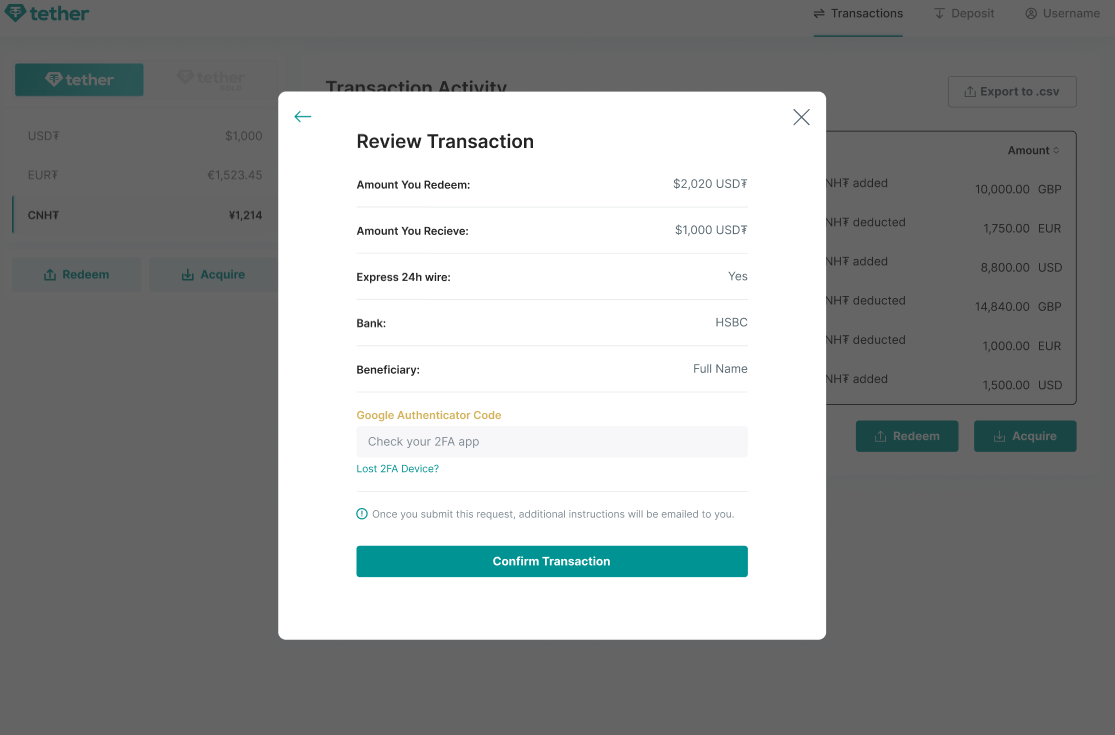Click the Tether diamond logo in the header
The height and width of the screenshot is (735, 1115).
[x=17, y=13]
